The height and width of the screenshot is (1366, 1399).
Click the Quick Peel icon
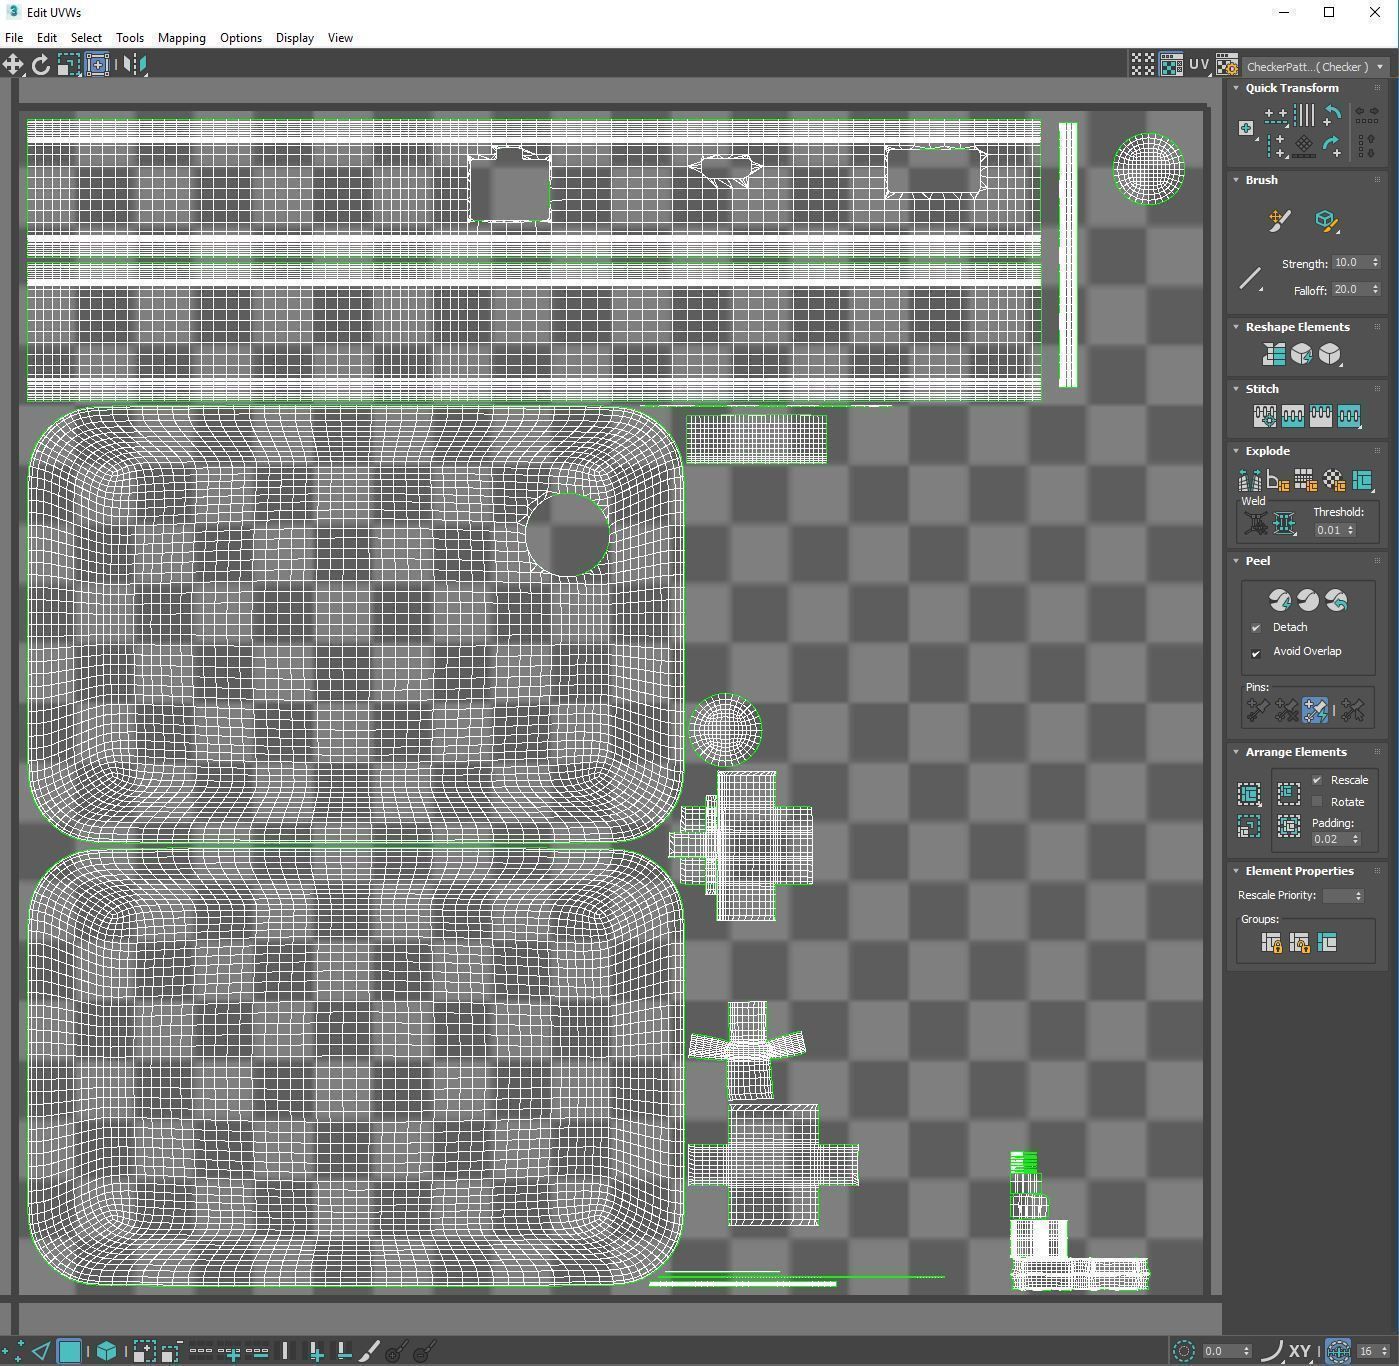(1279, 600)
